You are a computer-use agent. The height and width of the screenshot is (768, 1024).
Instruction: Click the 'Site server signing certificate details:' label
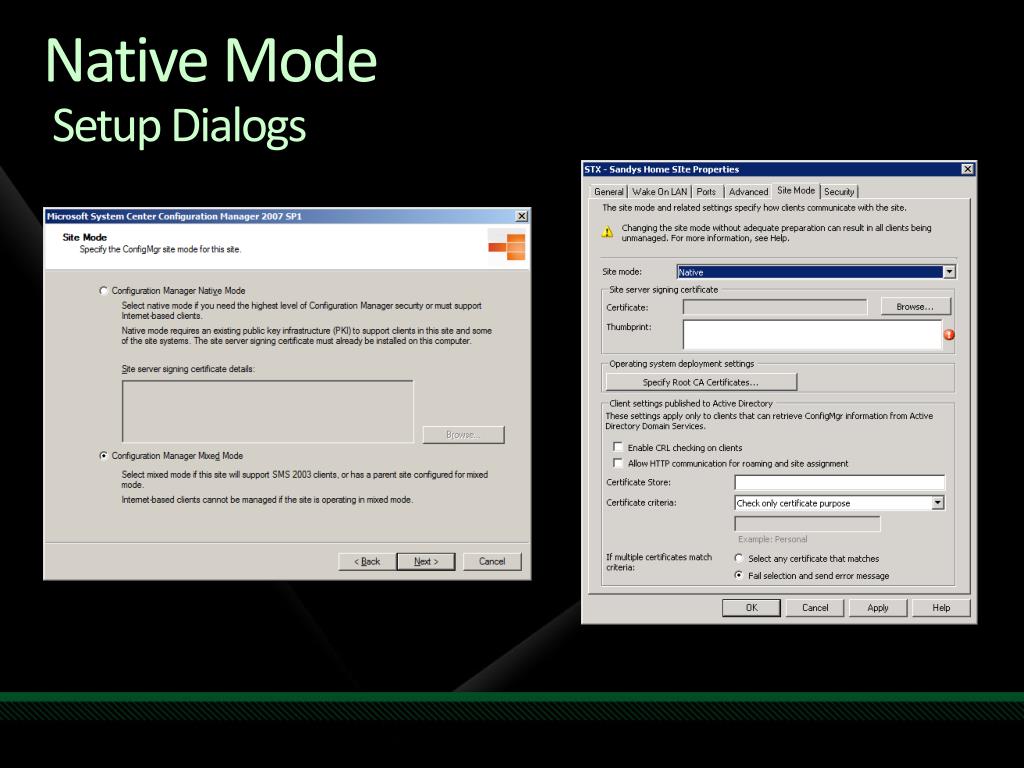click(188, 369)
